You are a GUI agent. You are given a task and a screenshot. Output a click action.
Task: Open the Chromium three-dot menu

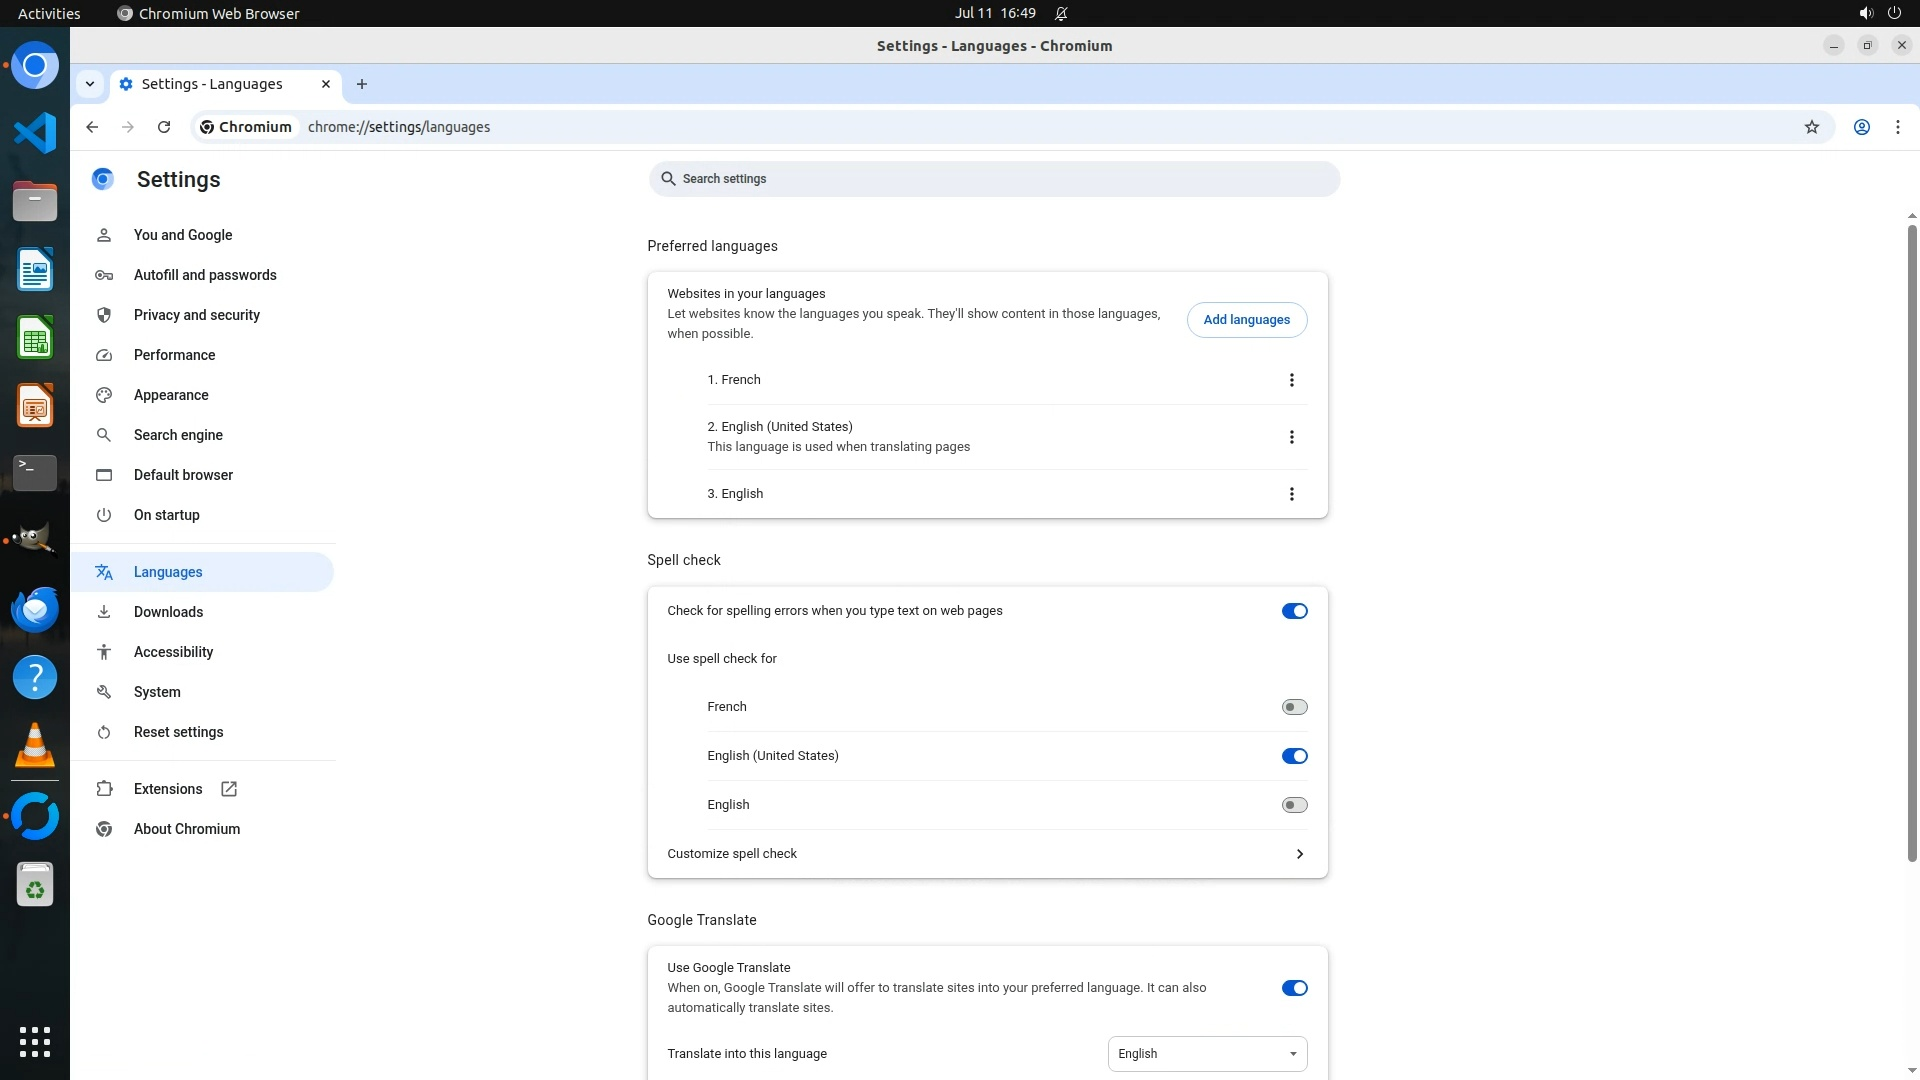[x=1897, y=127]
